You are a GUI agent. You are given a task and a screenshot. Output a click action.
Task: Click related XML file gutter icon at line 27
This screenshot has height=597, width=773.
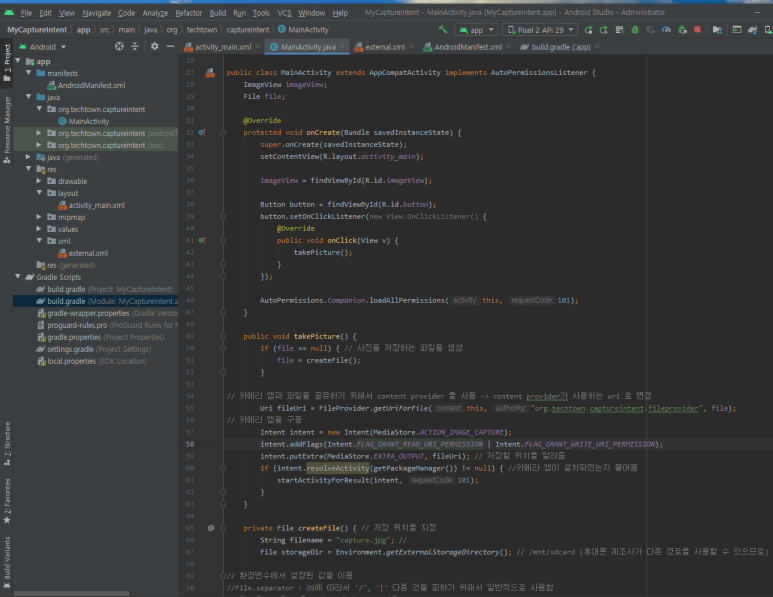click(210, 73)
